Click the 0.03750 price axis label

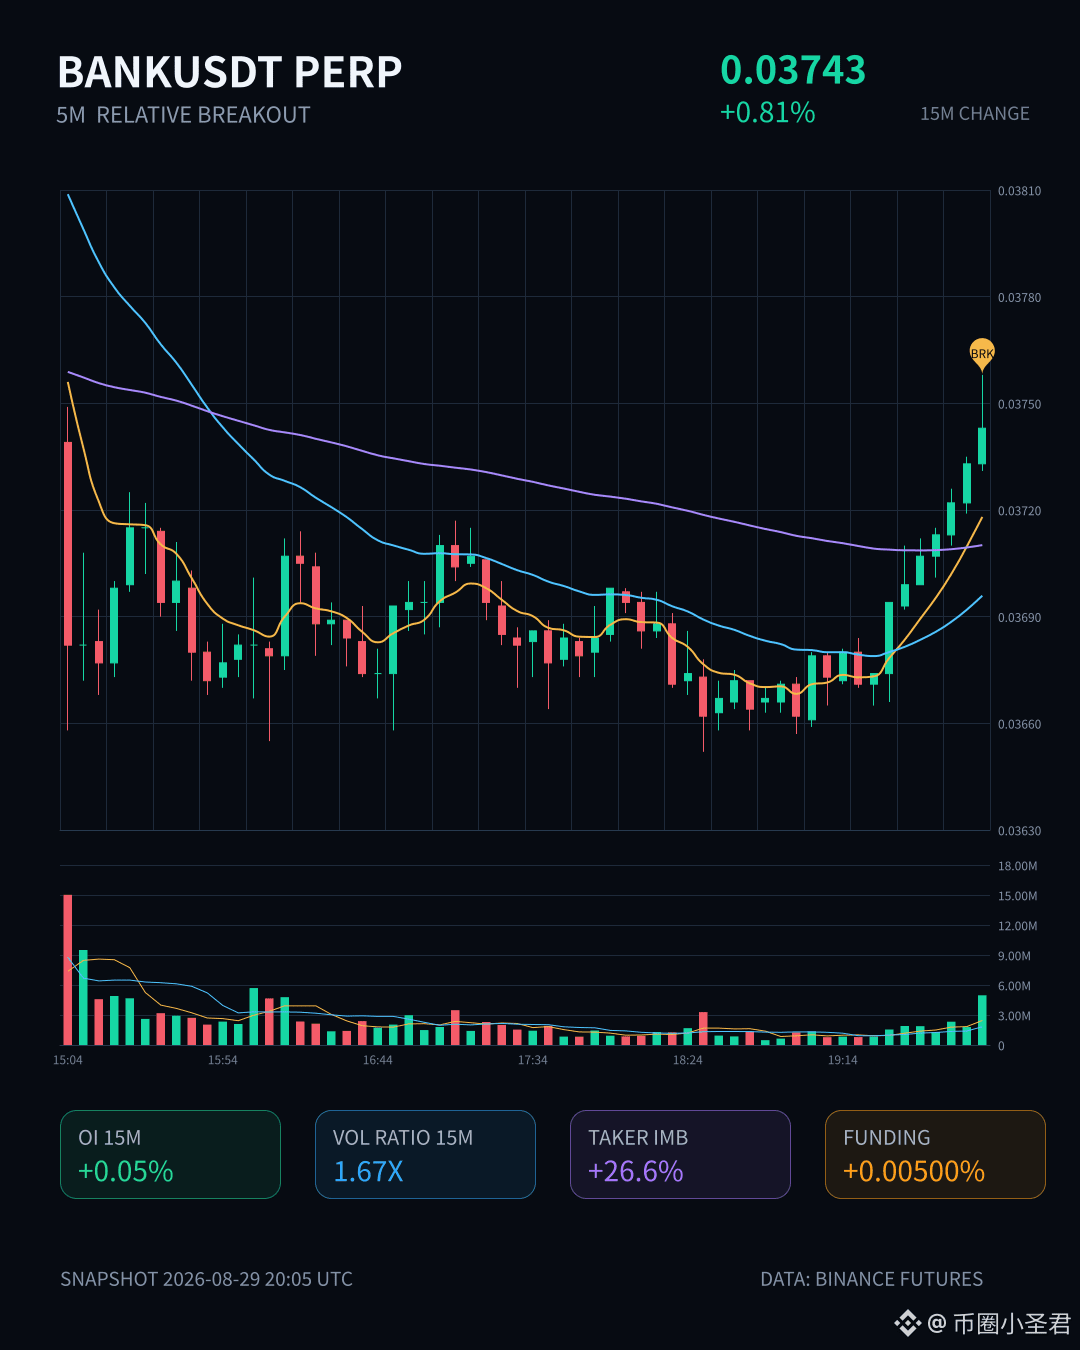[1019, 404]
